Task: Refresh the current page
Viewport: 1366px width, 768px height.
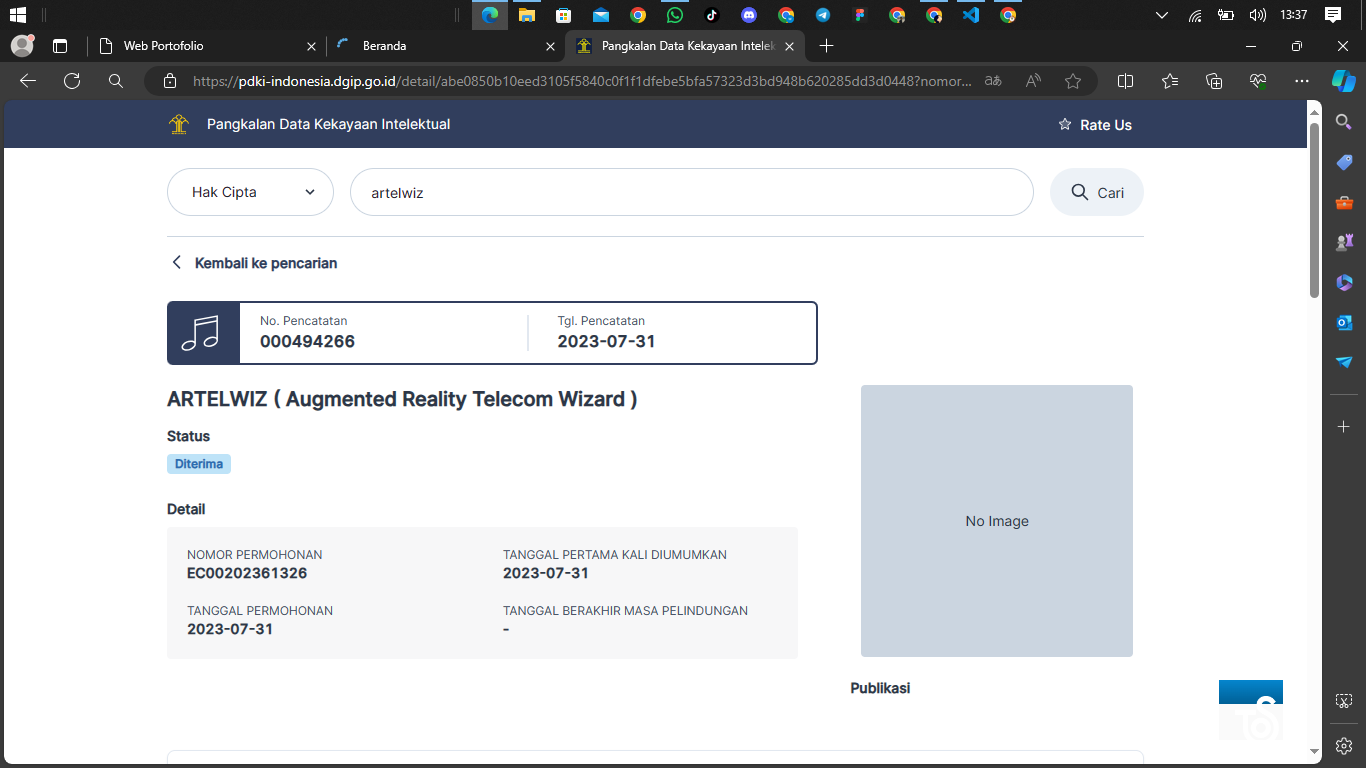Action: pyautogui.click(x=72, y=81)
